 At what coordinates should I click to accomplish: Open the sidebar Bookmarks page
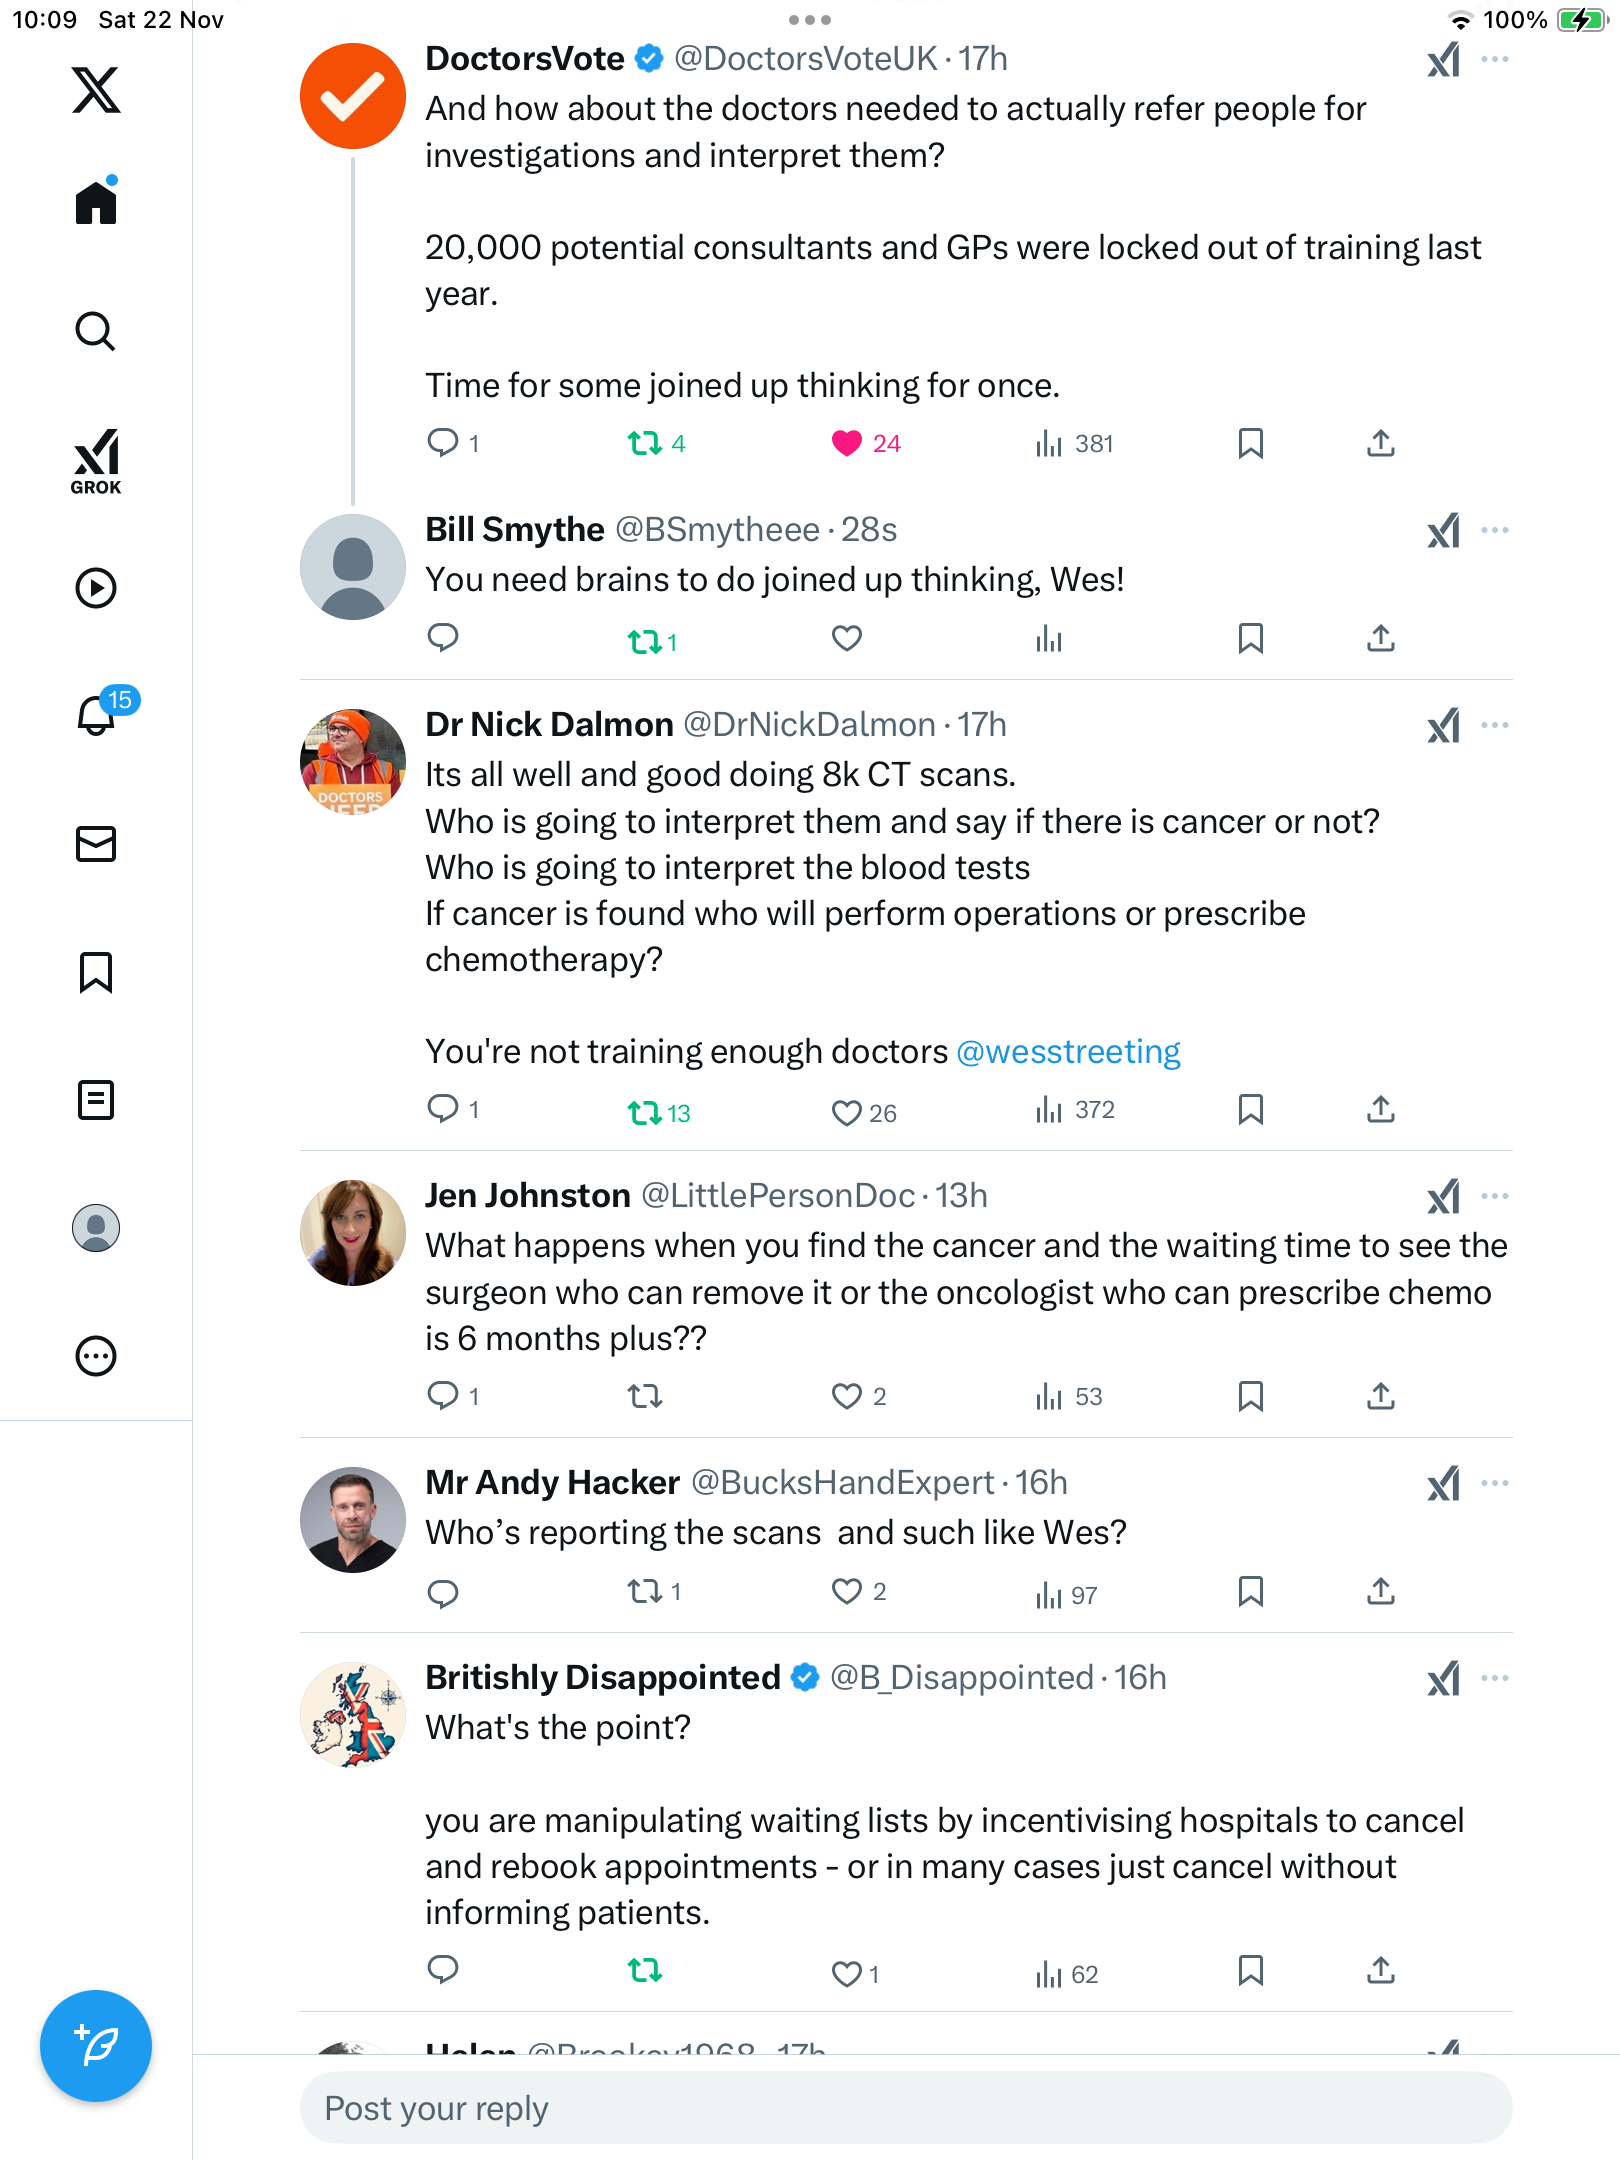tap(96, 972)
